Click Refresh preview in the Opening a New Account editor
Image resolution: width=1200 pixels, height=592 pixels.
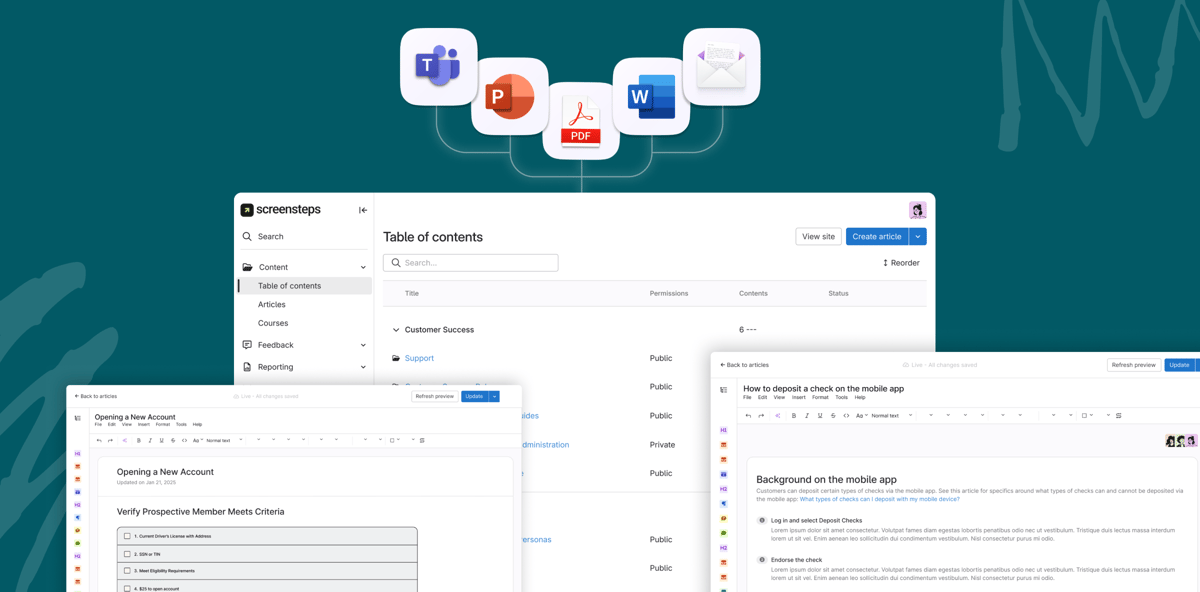434,397
